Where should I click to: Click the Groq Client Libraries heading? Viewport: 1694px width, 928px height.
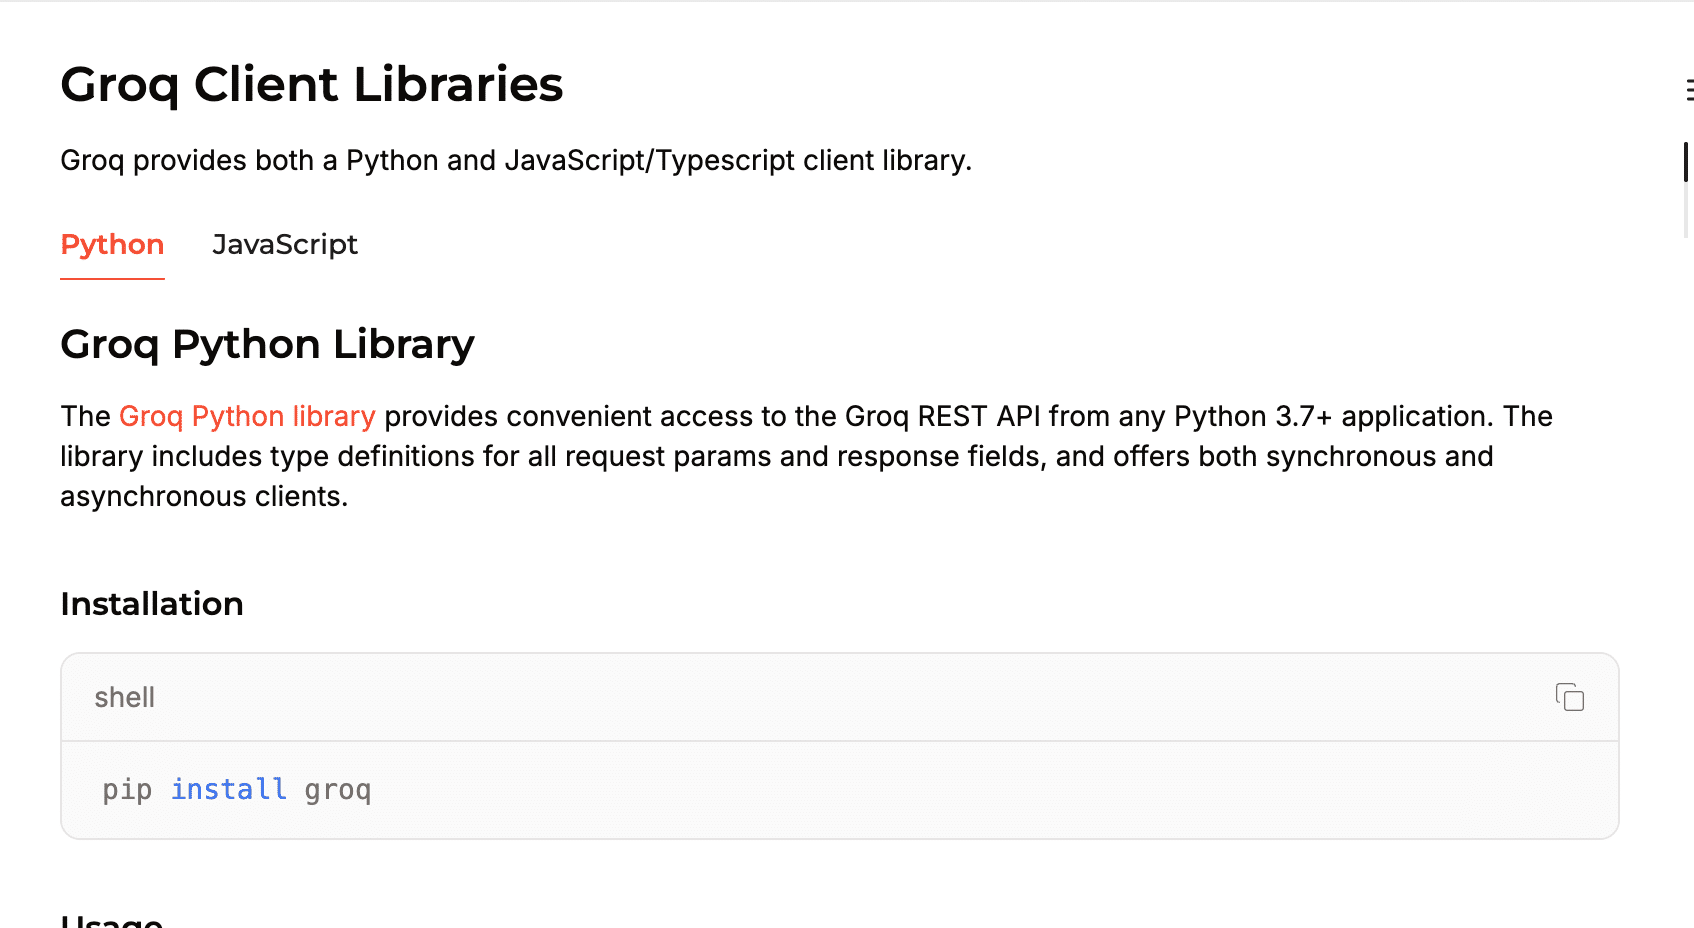[x=311, y=84]
